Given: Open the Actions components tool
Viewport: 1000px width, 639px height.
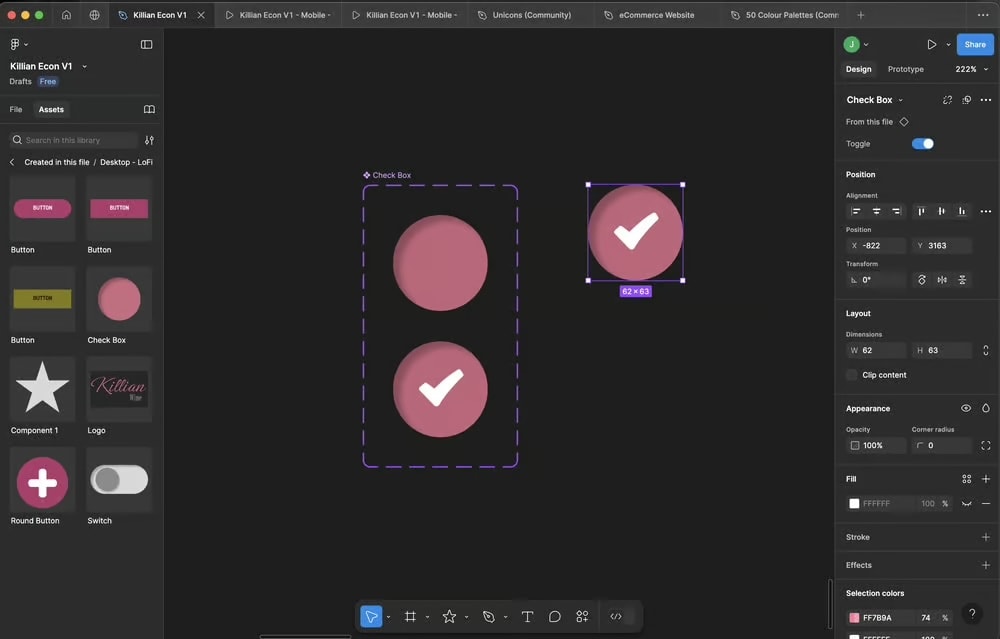Looking at the screenshot, I should [x=582, y=616].
